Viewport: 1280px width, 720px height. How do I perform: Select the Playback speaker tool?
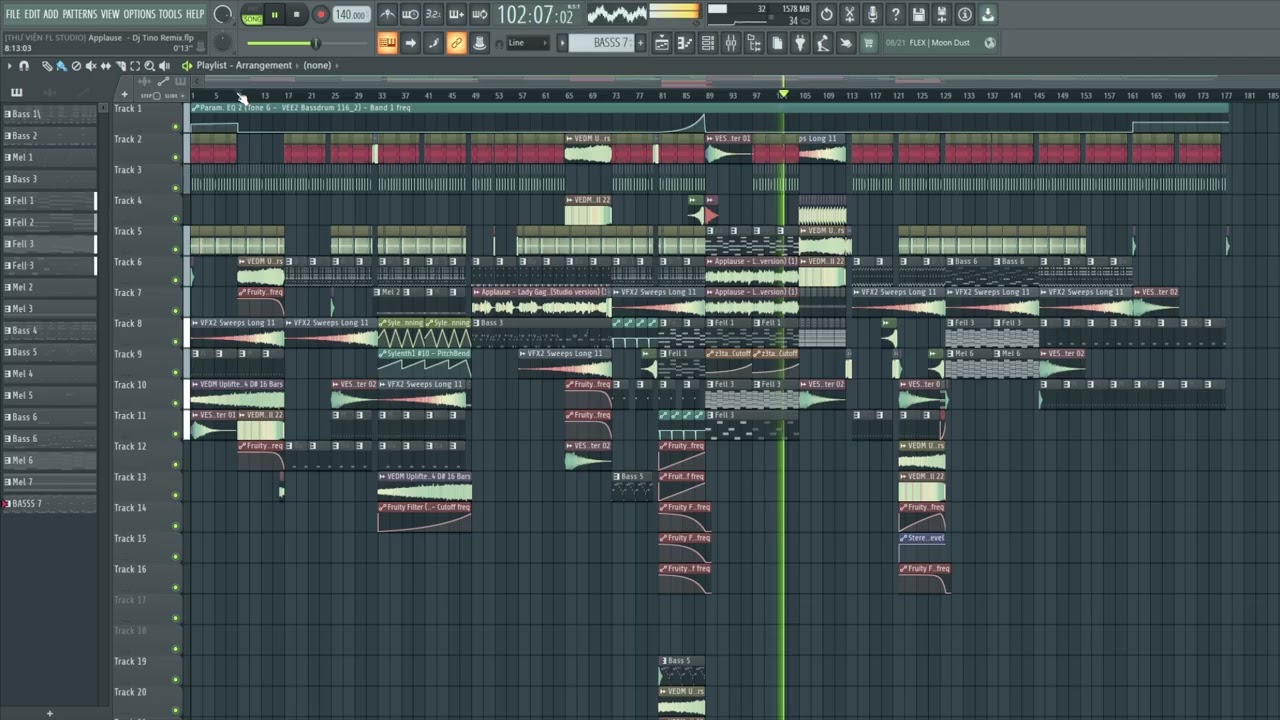click(164, 65)
